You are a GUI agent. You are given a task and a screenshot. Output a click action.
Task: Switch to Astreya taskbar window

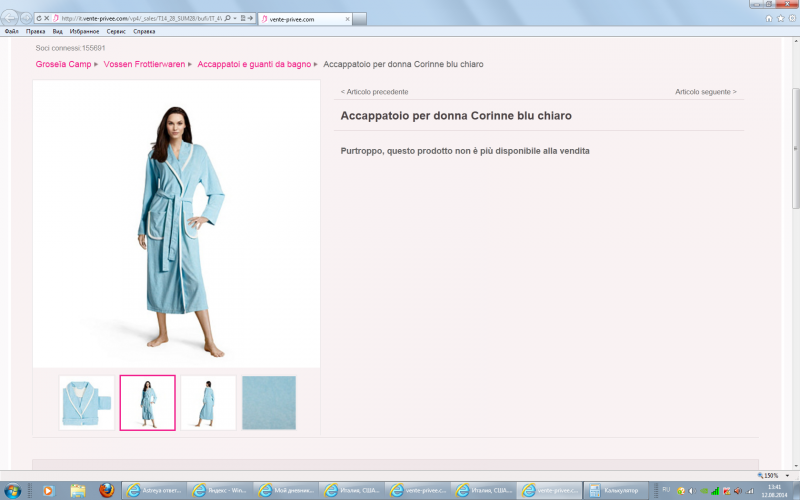click(154, 491)
